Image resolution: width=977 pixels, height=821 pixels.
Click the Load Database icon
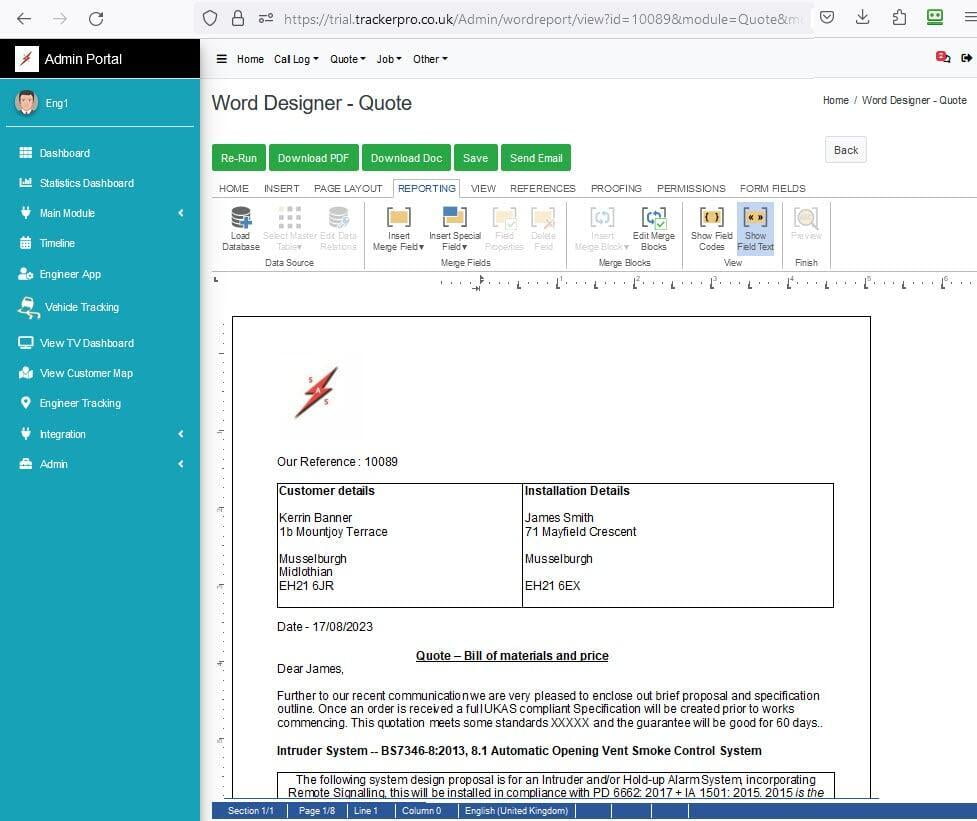pos(240,218)
